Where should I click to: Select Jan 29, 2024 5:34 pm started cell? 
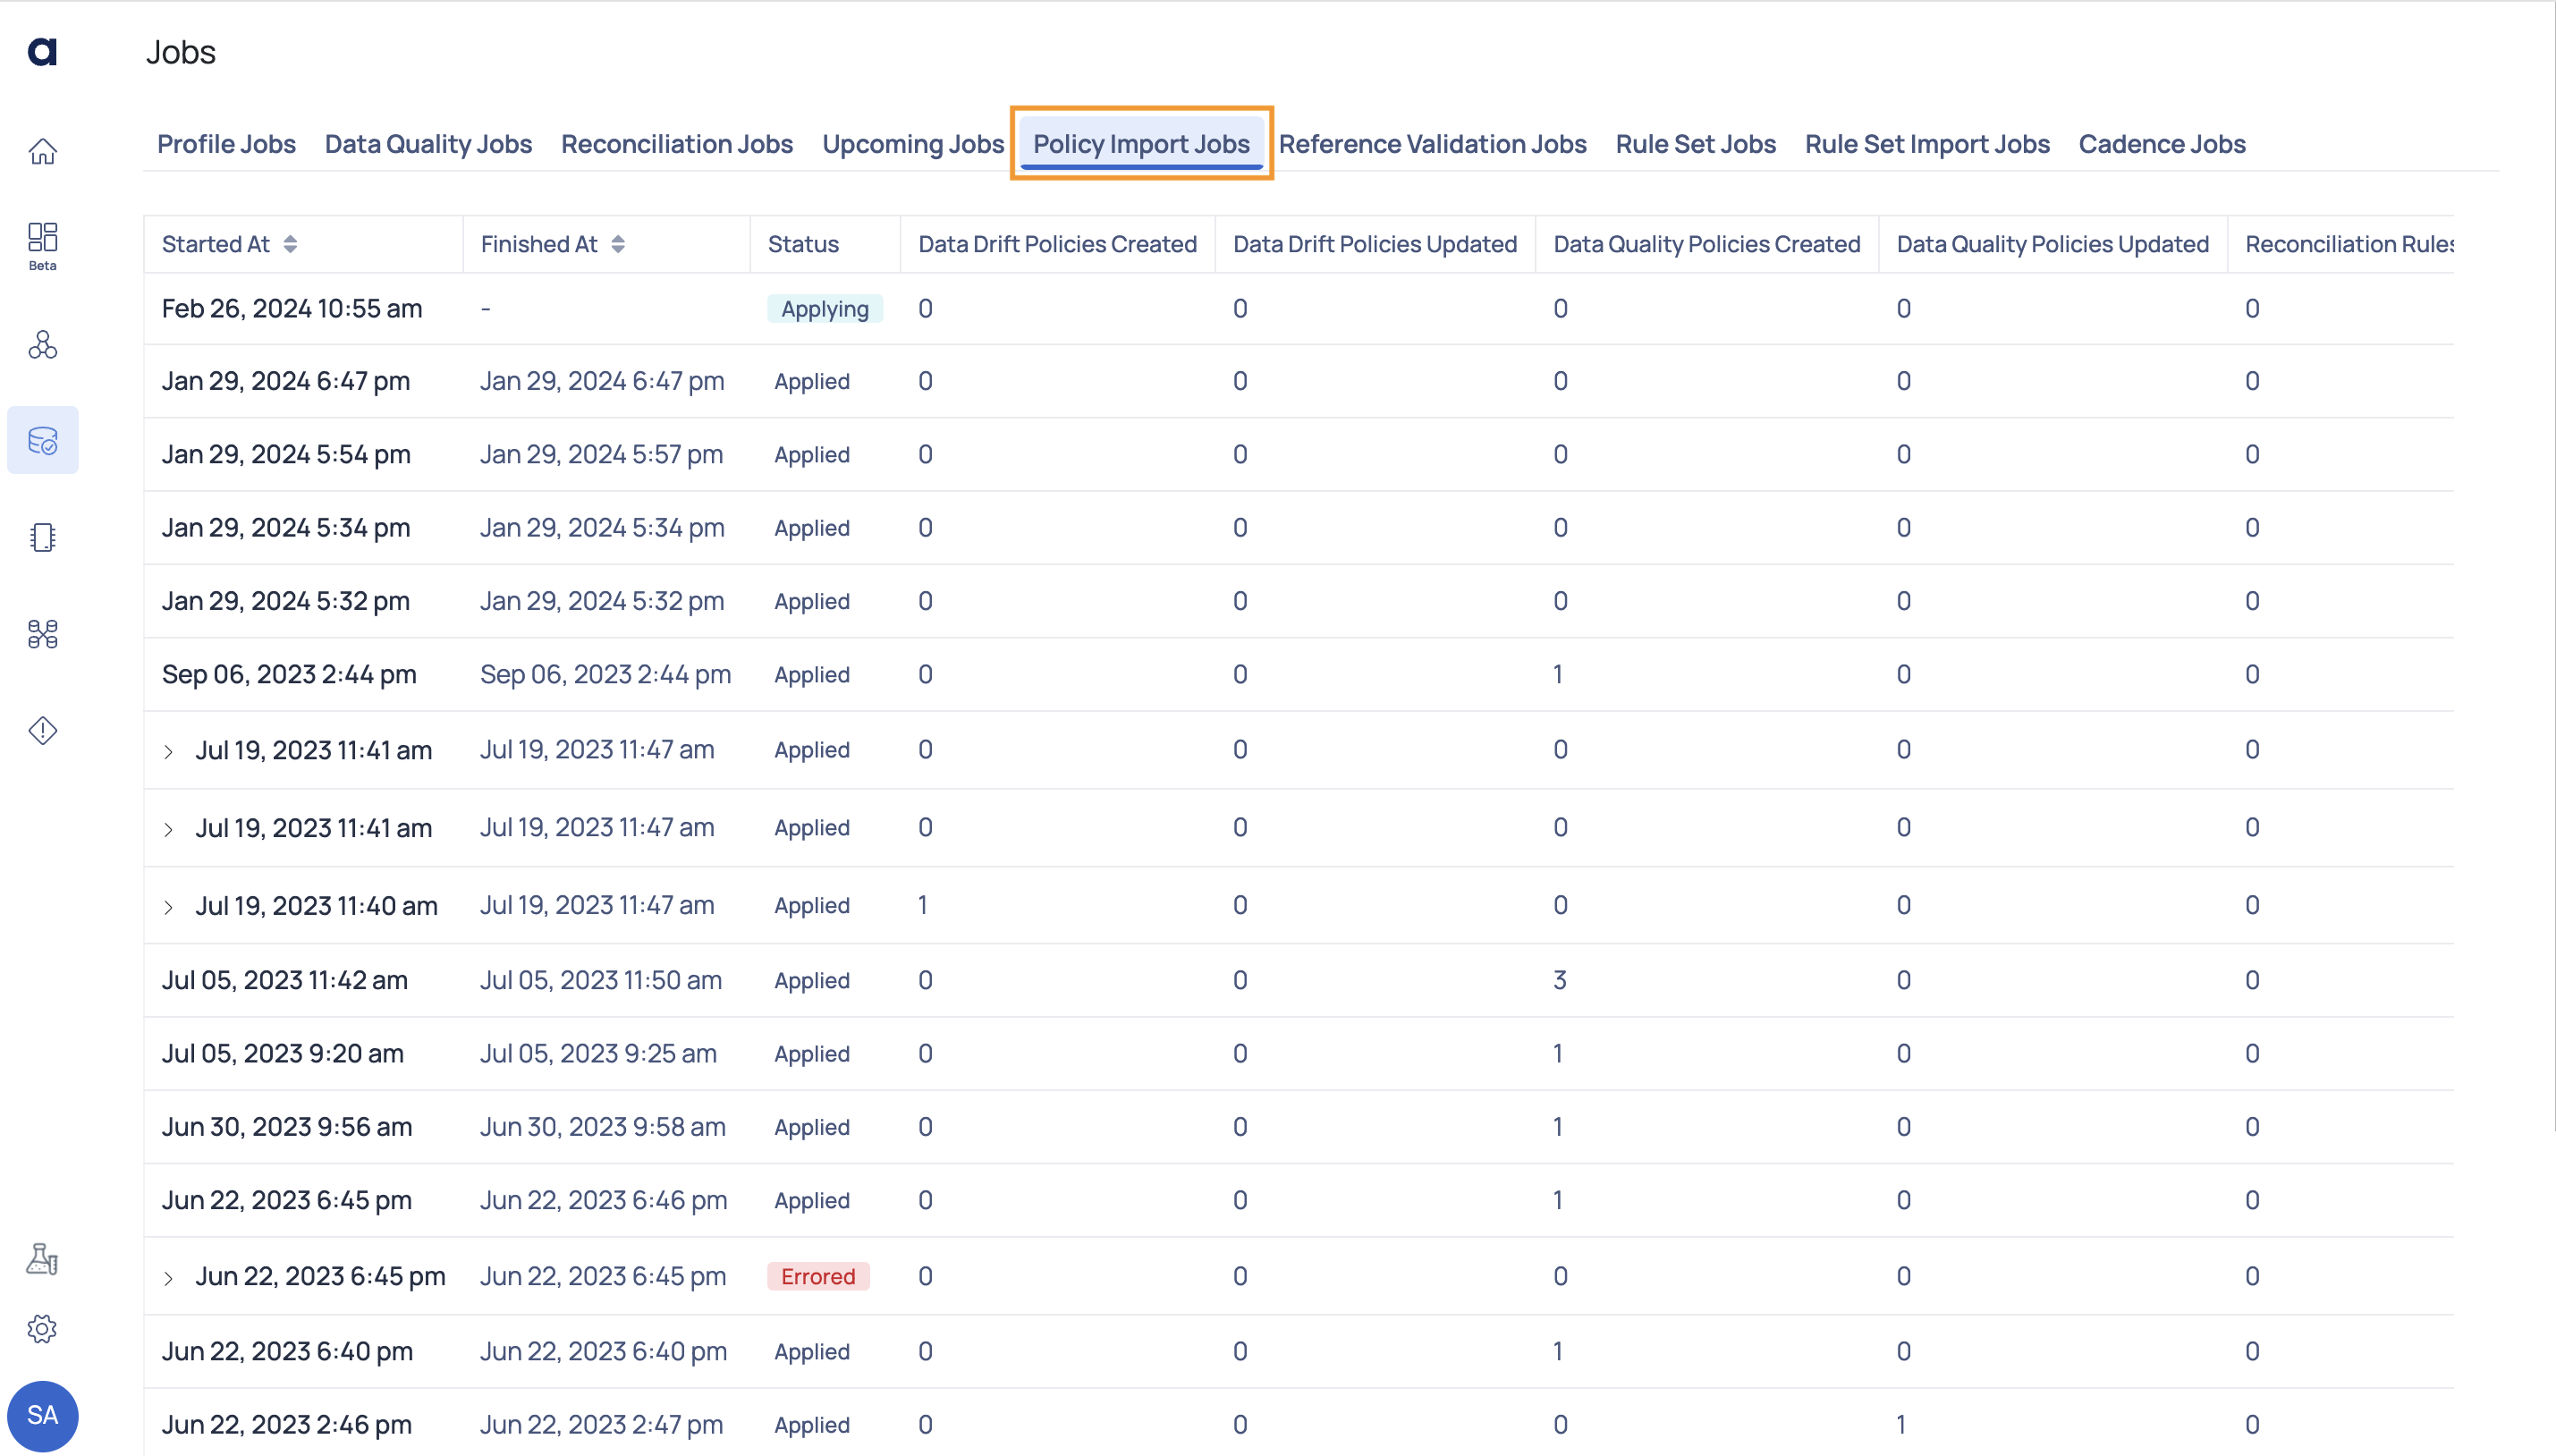286,527
